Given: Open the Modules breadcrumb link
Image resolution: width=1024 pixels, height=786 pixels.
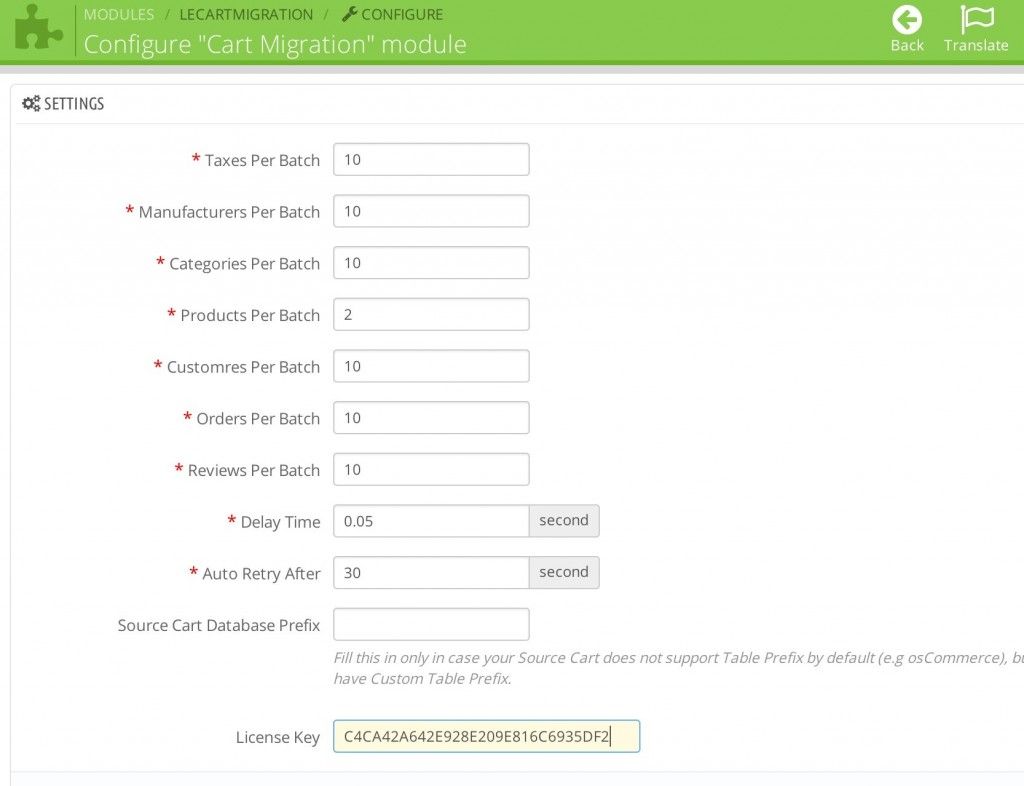Looking at the screenshot, I should [119, 14].
